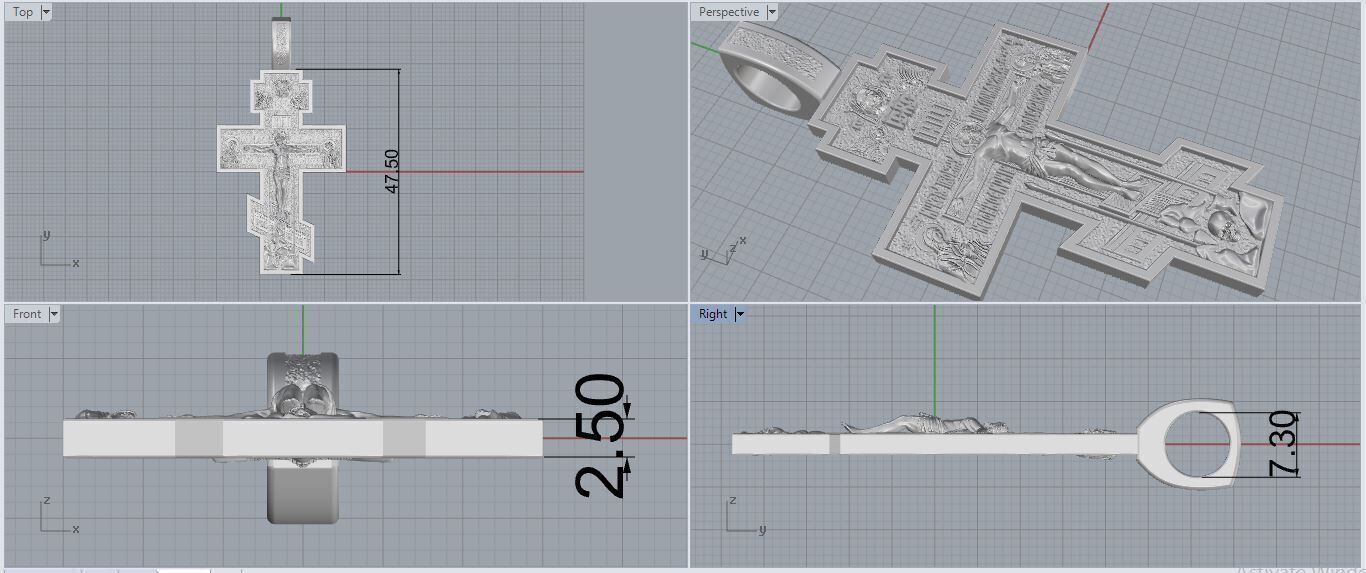Open the Top viewport dropdown arrow
1366x573 pixels.
point(46,12)
